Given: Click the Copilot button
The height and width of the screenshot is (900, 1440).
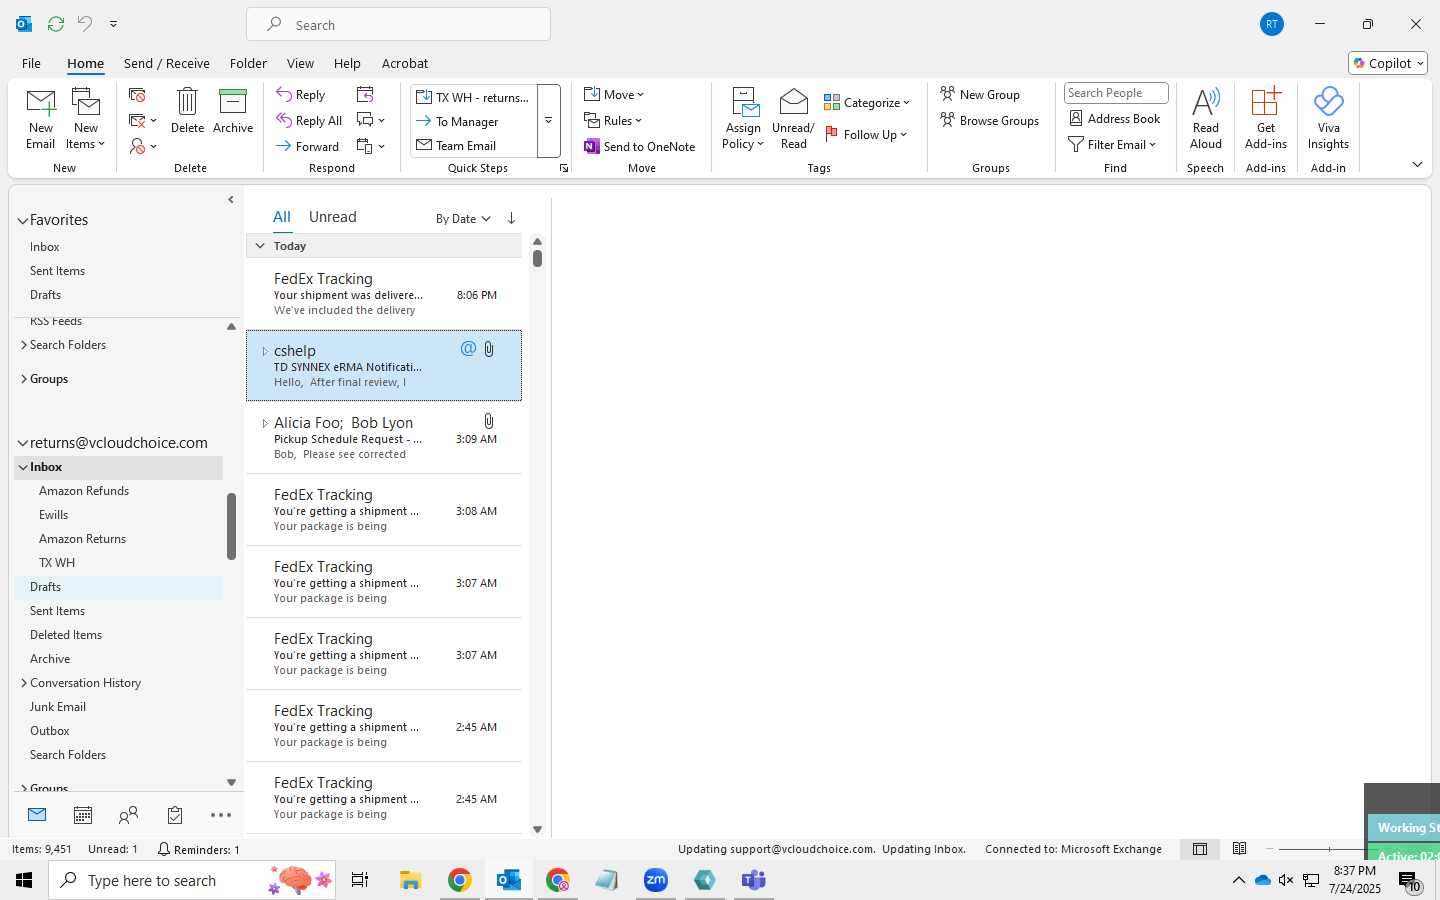Looking at the screenshot, I should 1388,63.
